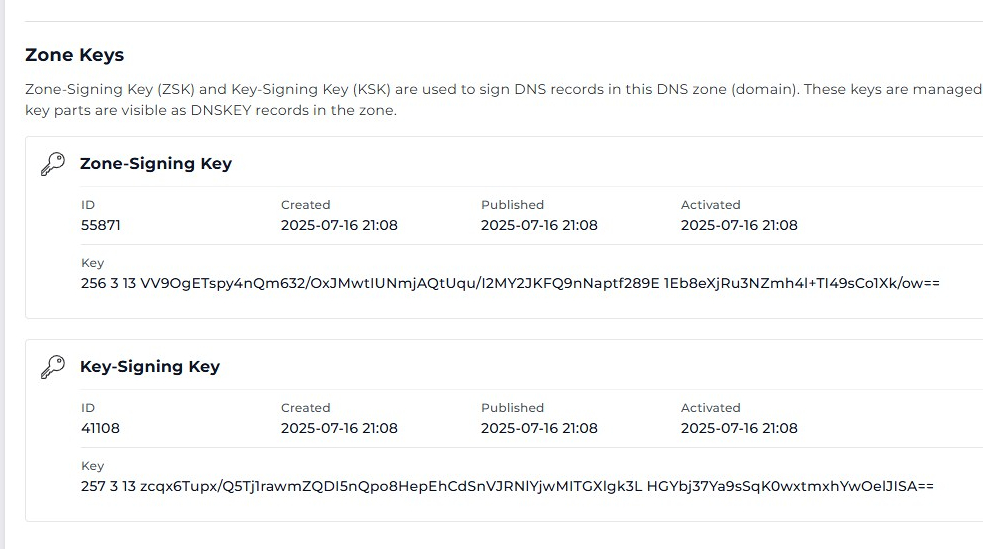
Task: Click the Key label in Zone-Signing Key card
Action: click(x=92, y=263)
